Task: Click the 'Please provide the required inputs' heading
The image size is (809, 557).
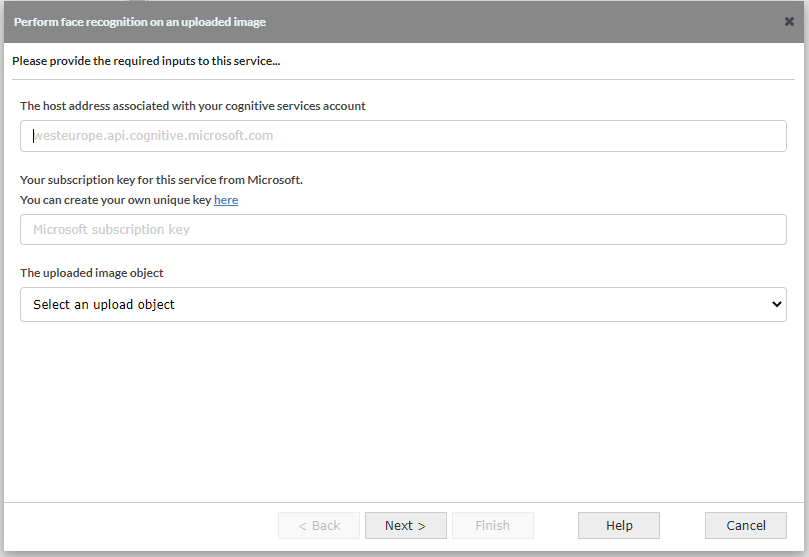Action: point(146,61)
